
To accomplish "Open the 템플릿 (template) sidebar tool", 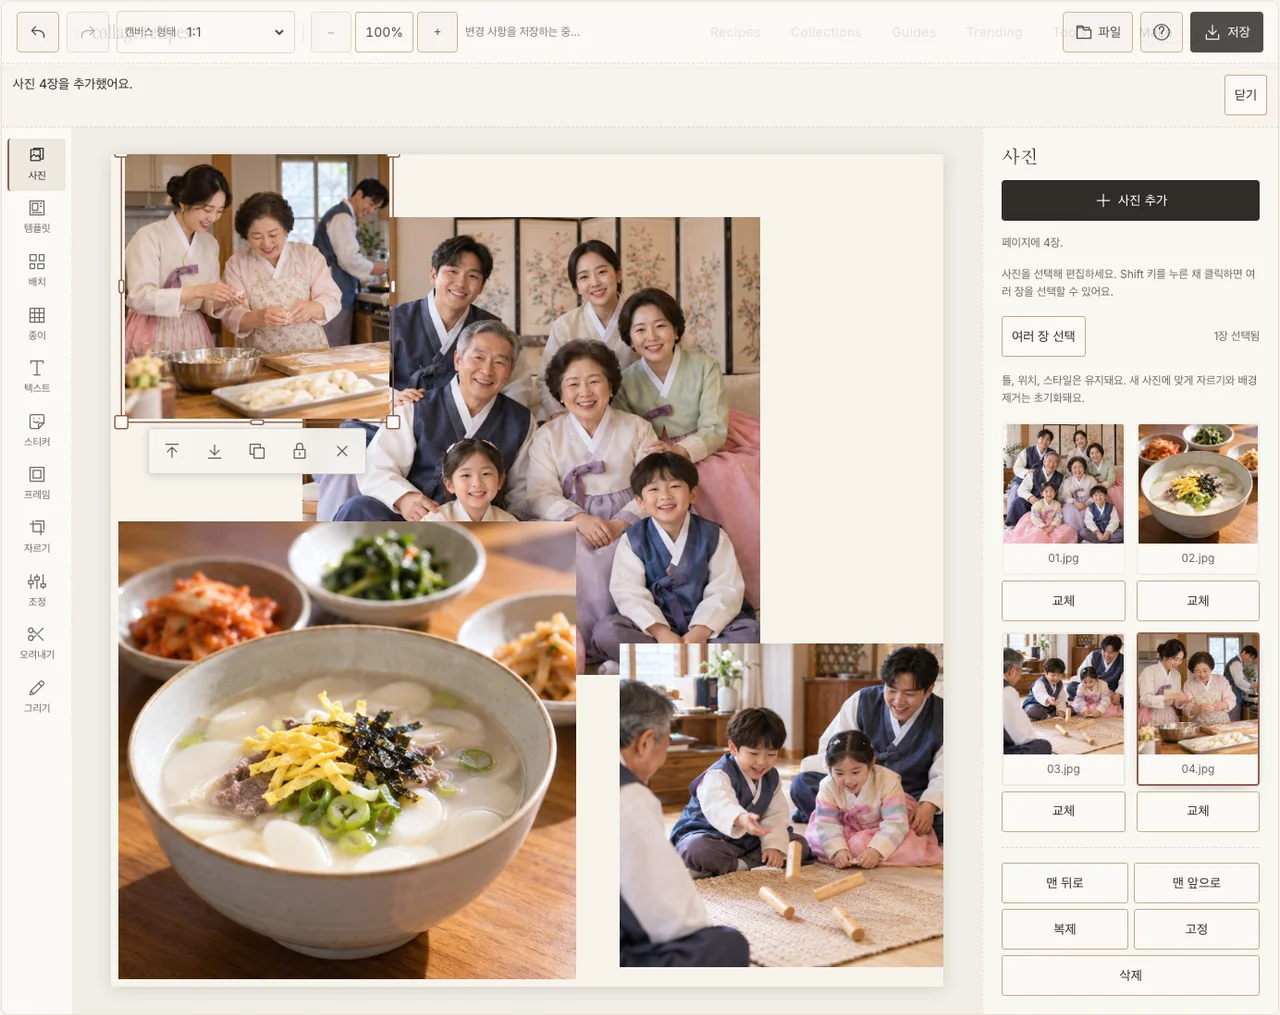I will tap(37, 217).
